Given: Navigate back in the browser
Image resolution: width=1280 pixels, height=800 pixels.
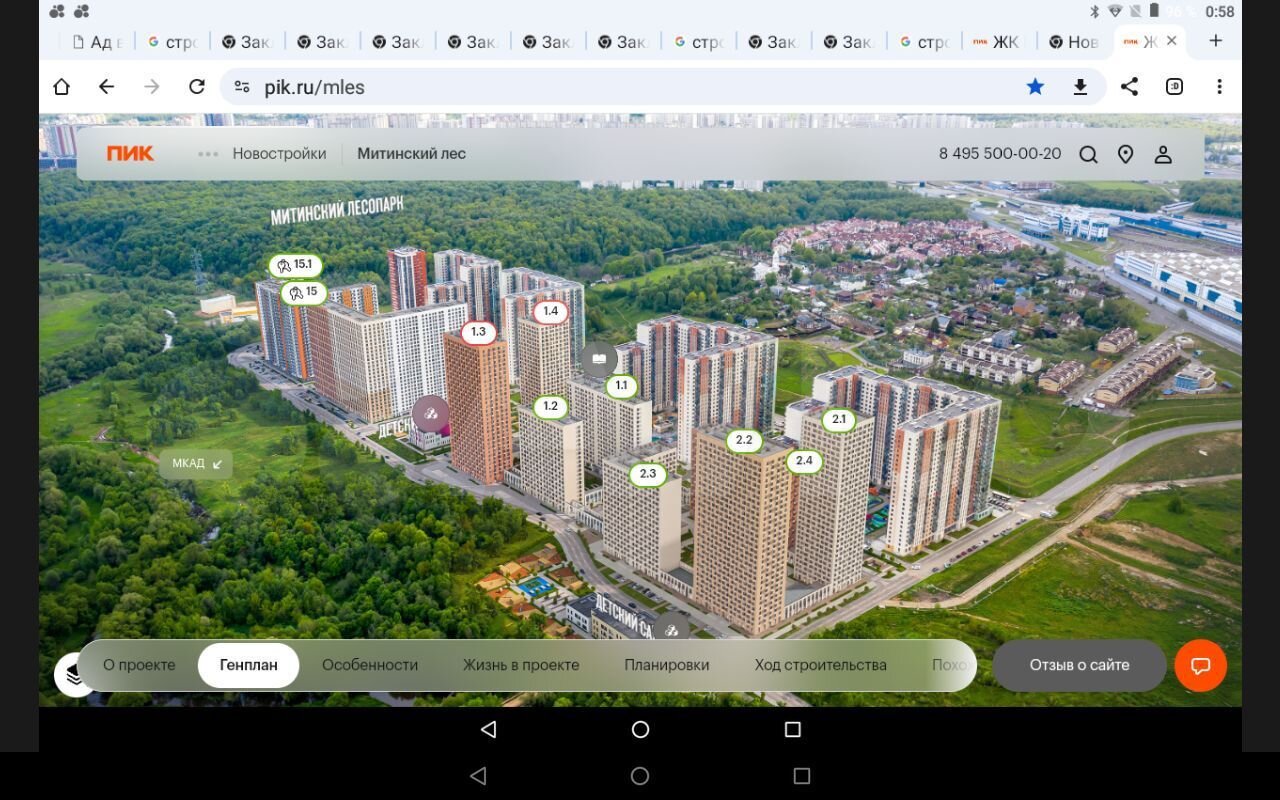Looking at the screenshot, I should (107, 87).
